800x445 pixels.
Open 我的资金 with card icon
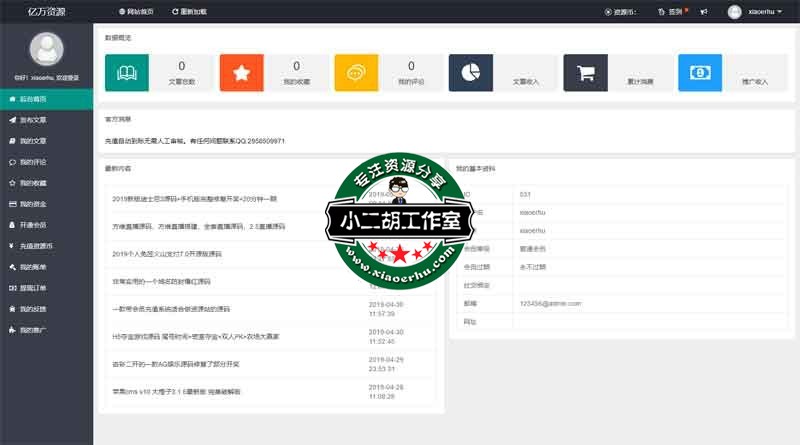[x=46, y=204]
